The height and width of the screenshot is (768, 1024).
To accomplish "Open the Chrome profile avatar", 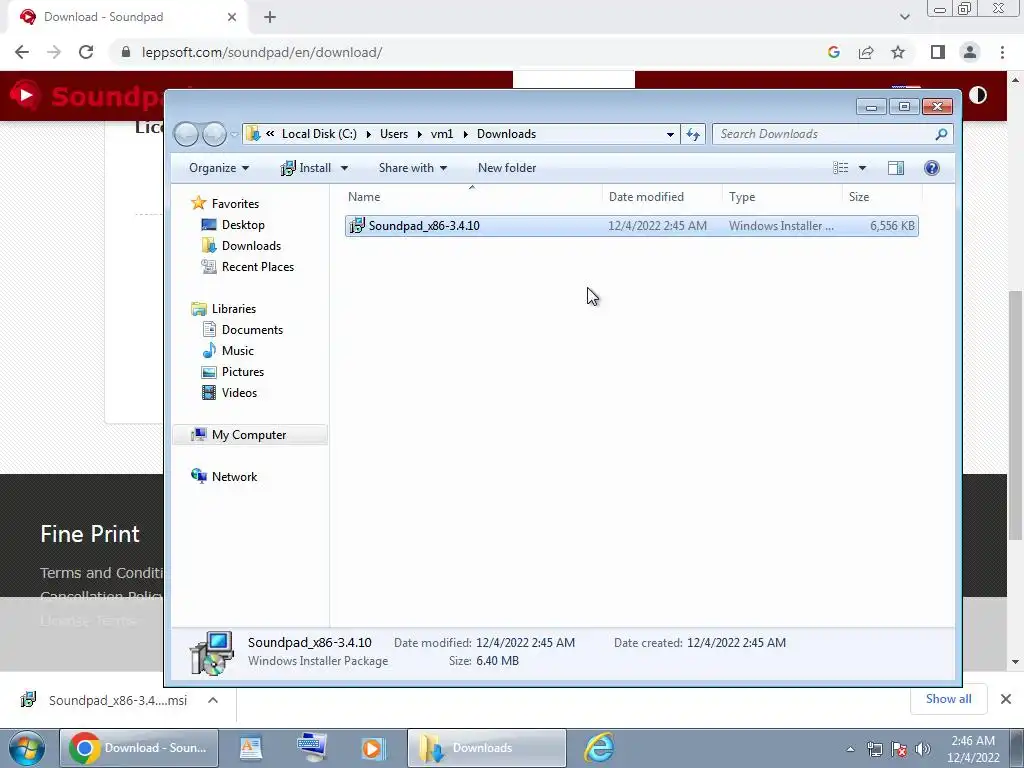I will click(x=970, y=52).
